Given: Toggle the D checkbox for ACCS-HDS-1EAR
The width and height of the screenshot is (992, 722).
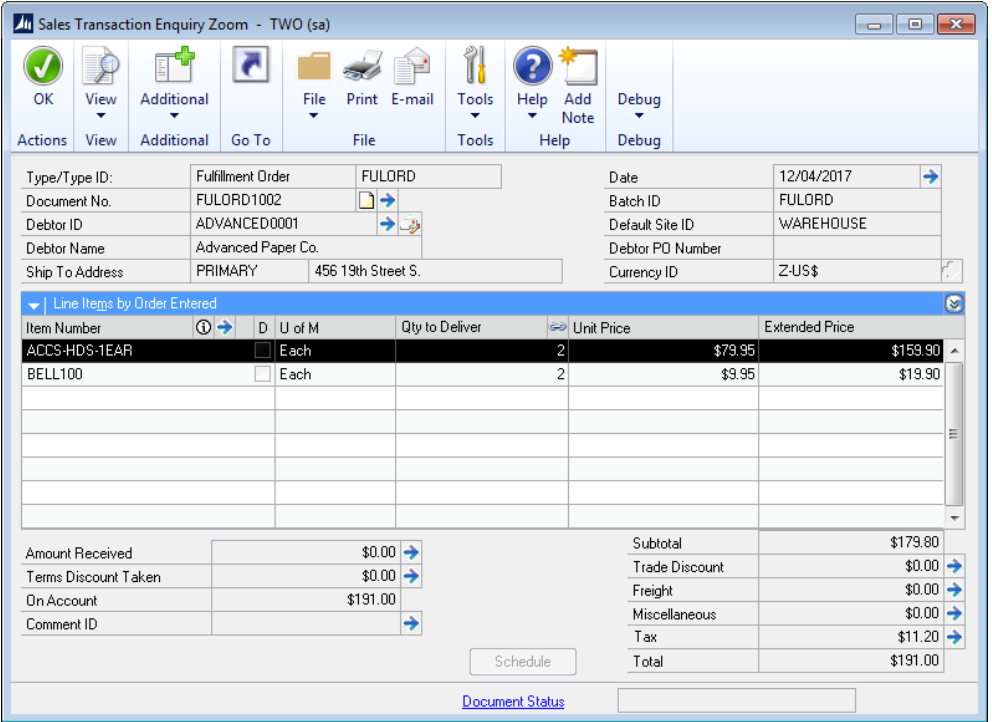Looking at the screenshot, I should coord(262,351).
